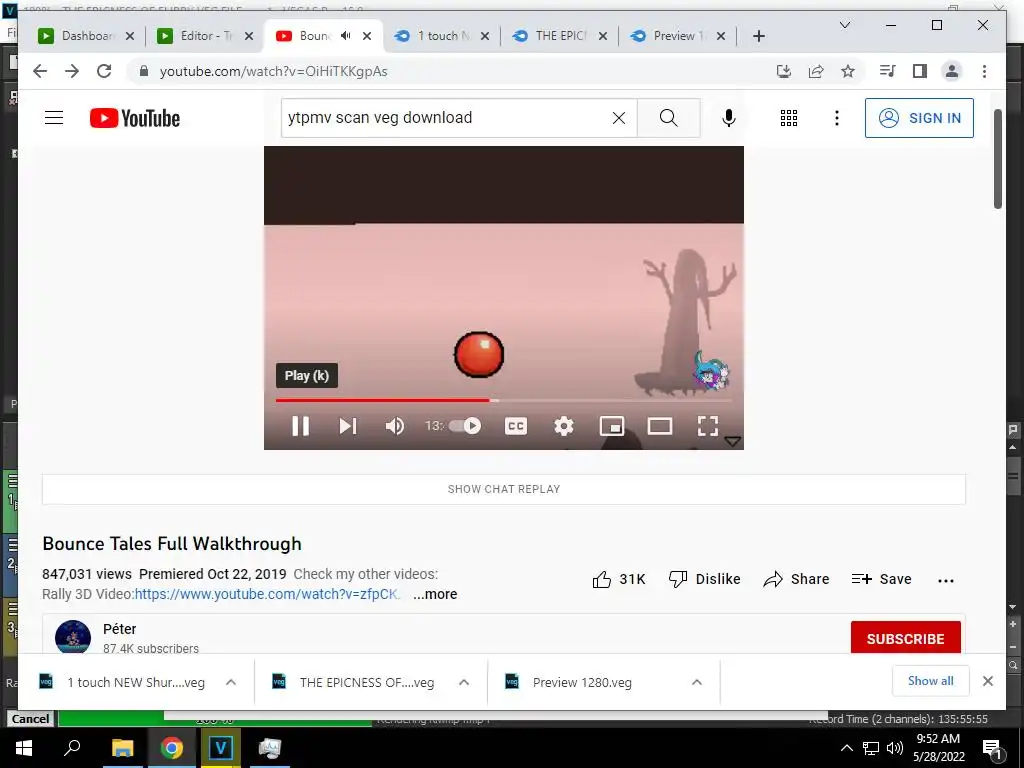Share the Bounce Tales video

(796, 579)
